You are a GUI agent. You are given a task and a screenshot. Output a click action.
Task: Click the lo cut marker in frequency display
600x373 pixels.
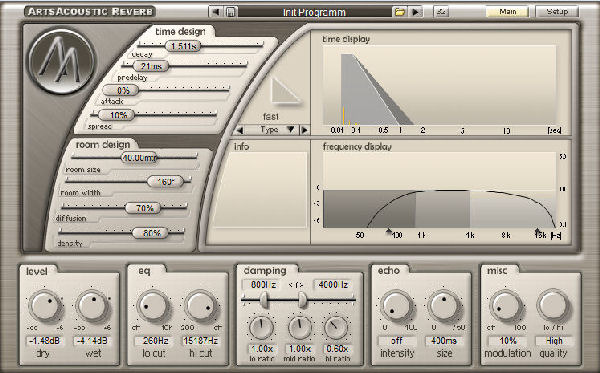[x=389, y=231]
